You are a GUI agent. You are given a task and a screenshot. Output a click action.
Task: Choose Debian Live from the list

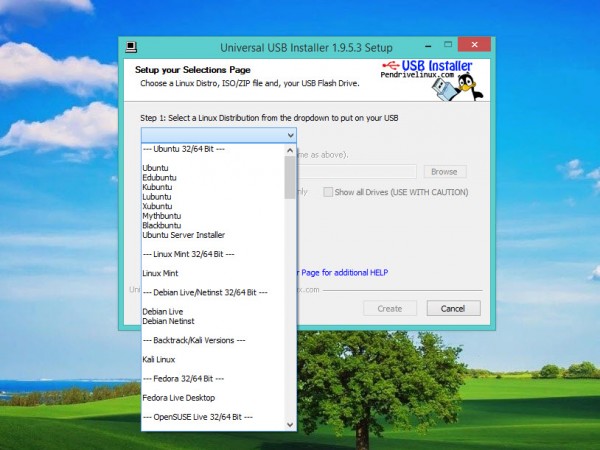click(x=163, y=311)
